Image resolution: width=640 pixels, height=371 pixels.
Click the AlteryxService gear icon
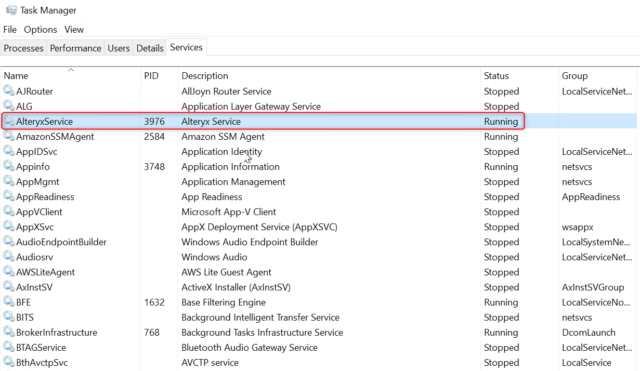click(9, 121)
